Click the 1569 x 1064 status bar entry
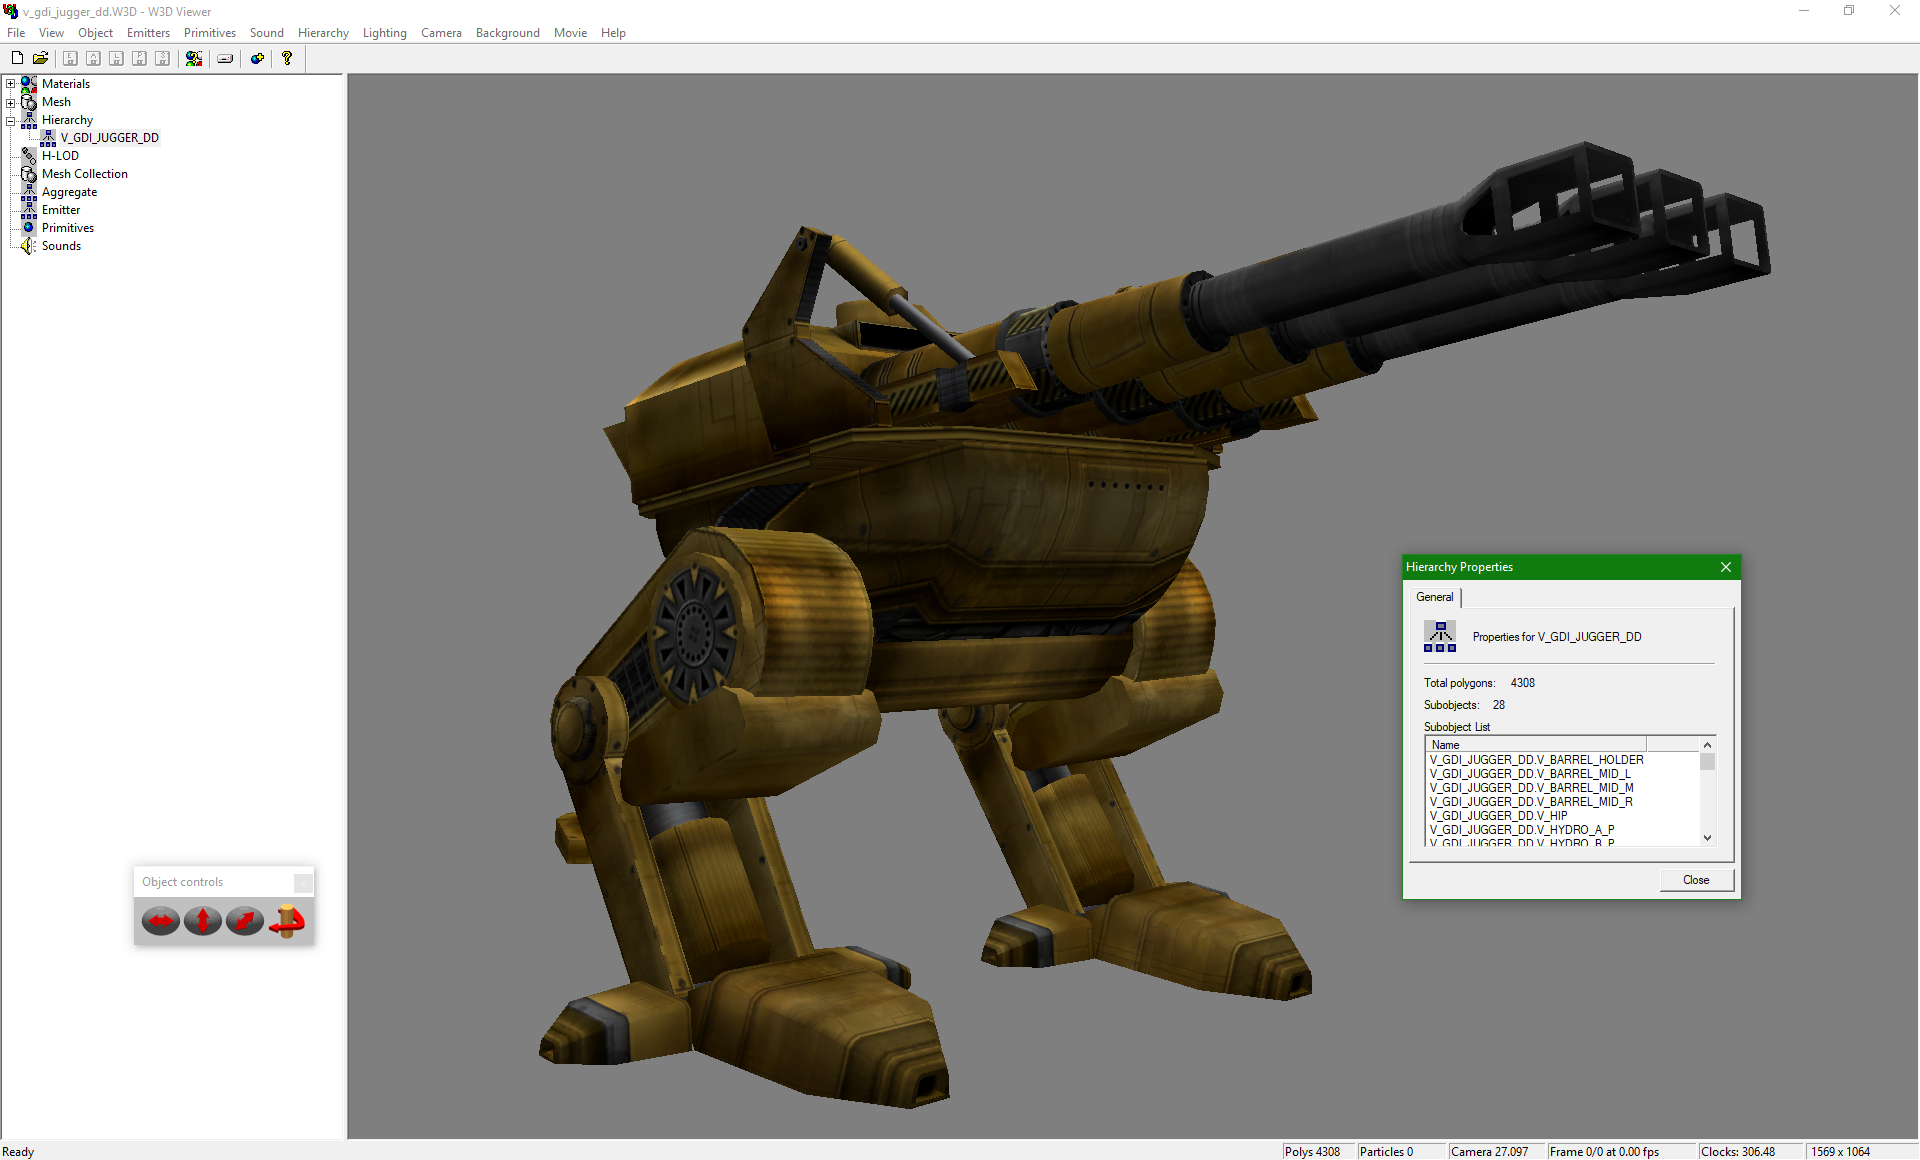 click(1860, 1152)
